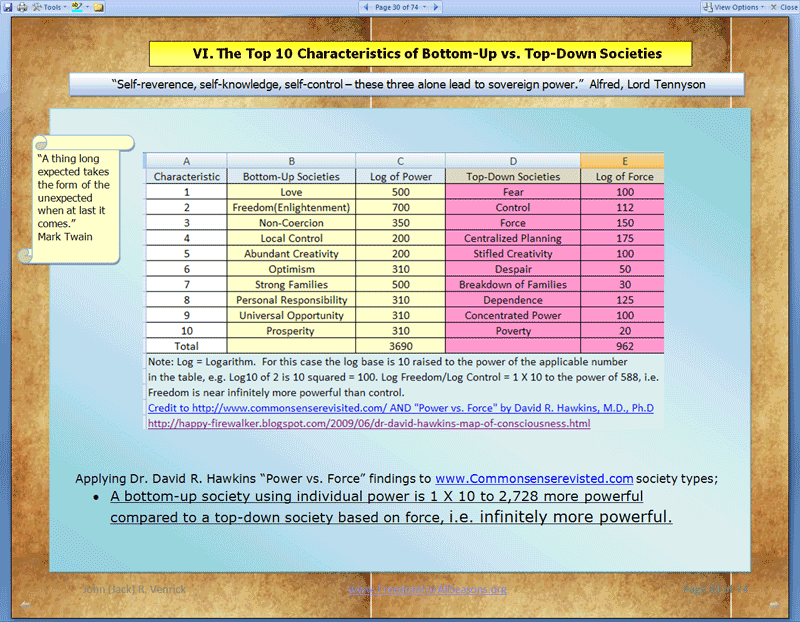Open the Page 30 of 74 dropdown
Screen dimensions: 800x622
[x=400, y=6]
